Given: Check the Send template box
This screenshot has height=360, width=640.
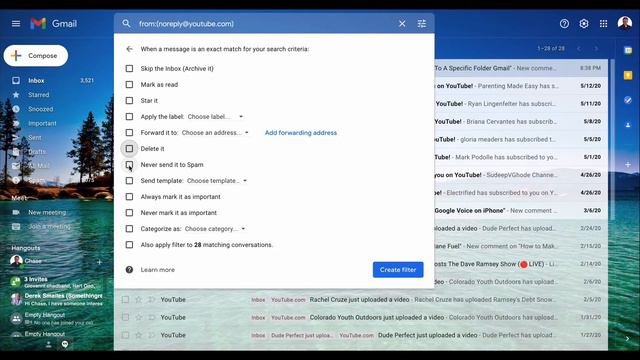Looking at the screenshot, I should coord(129,181).
